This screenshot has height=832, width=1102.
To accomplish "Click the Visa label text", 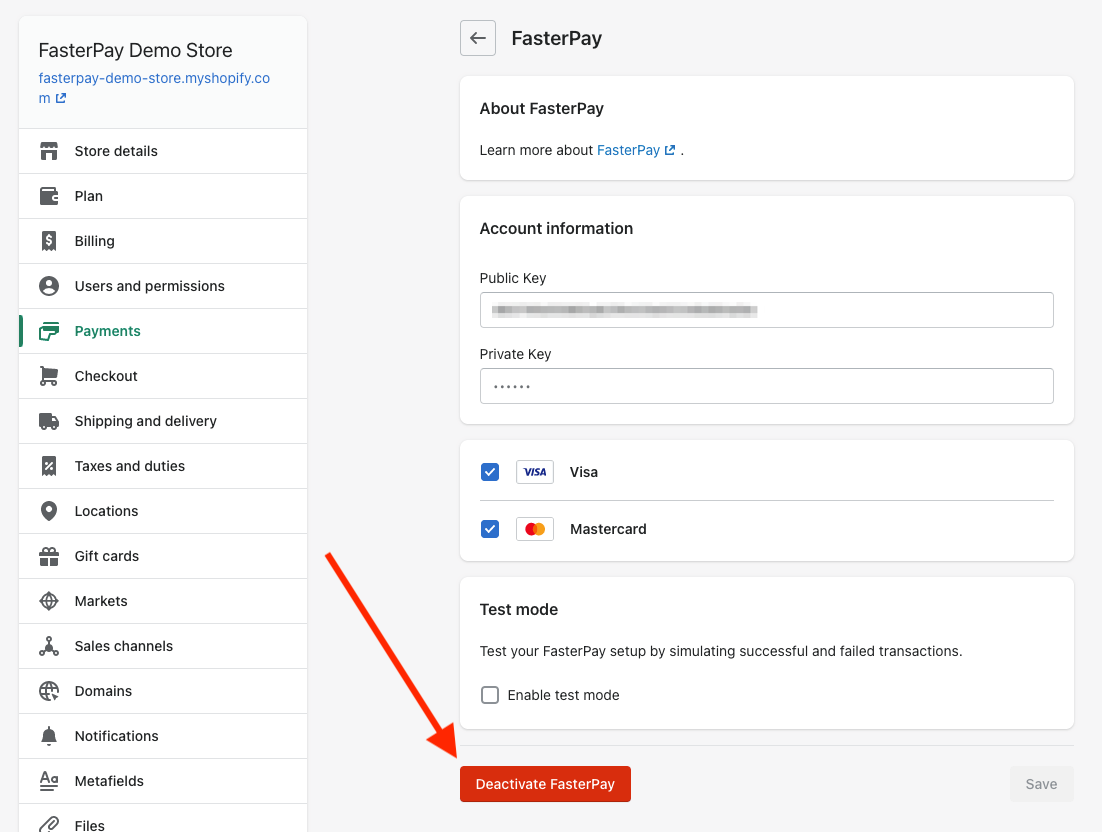I will click(584, 472).
